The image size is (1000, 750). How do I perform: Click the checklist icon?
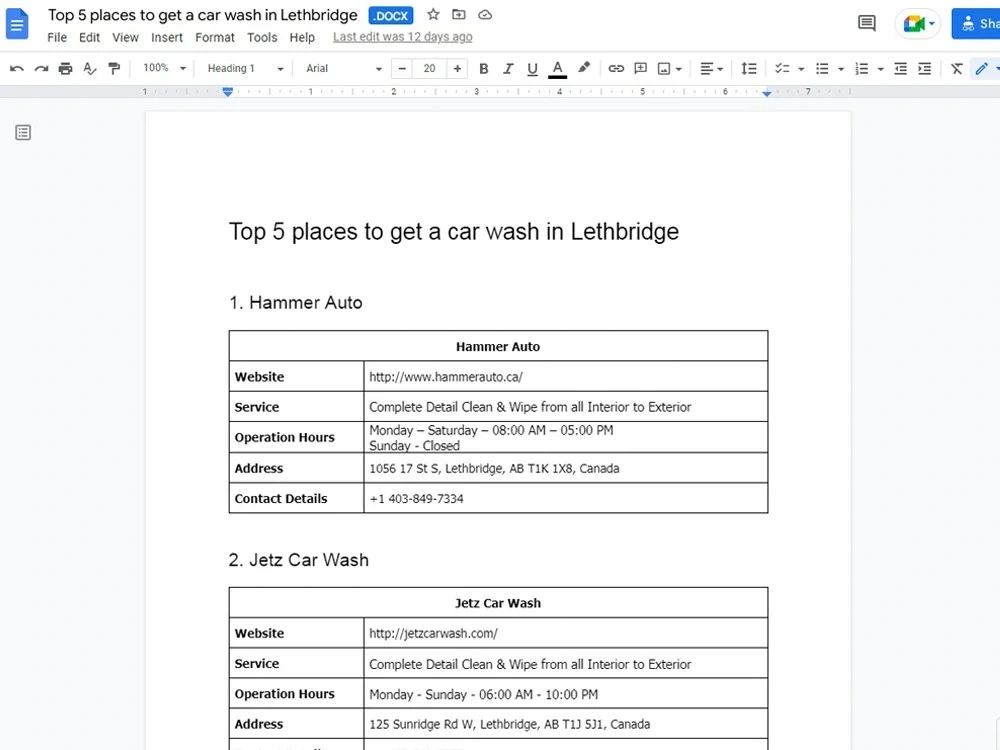click(783, 68)
